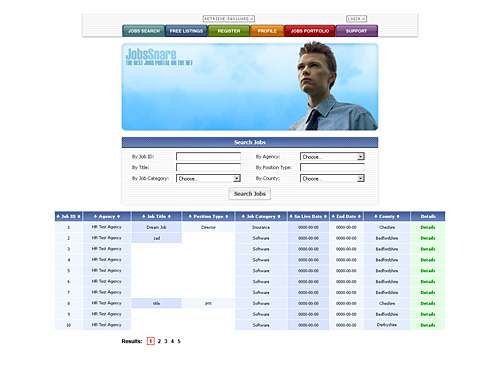Click sort arrow left of Position Type header
This screenshot has height=375, width=500.
click(x=190, y=216)
